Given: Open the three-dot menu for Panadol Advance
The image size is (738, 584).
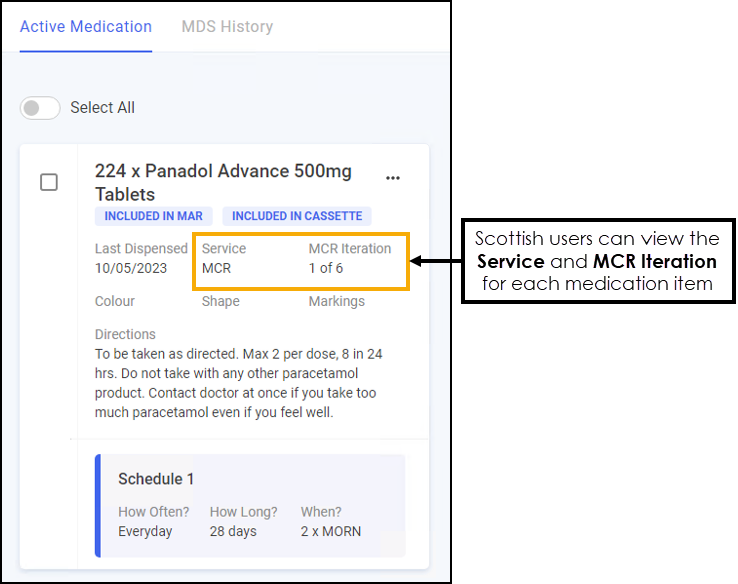Looking at the screenshot, I should [393, 178].
